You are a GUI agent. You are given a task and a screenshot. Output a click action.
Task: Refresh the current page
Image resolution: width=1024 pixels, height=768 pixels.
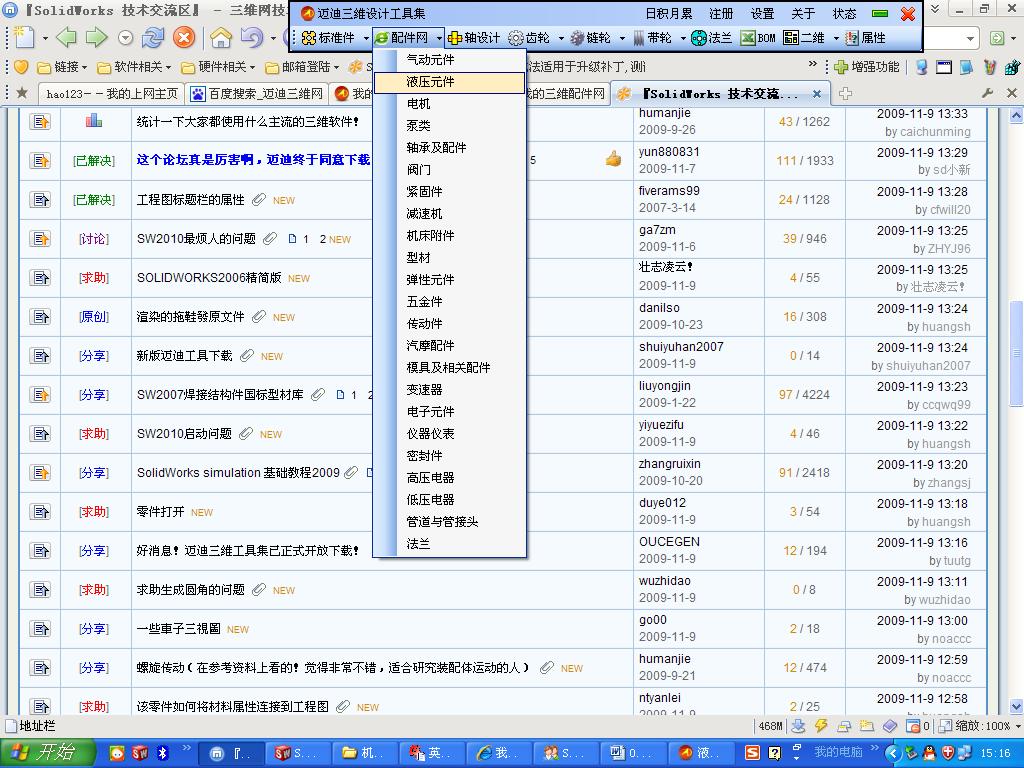pyautogui.click(x=153, y=37)
